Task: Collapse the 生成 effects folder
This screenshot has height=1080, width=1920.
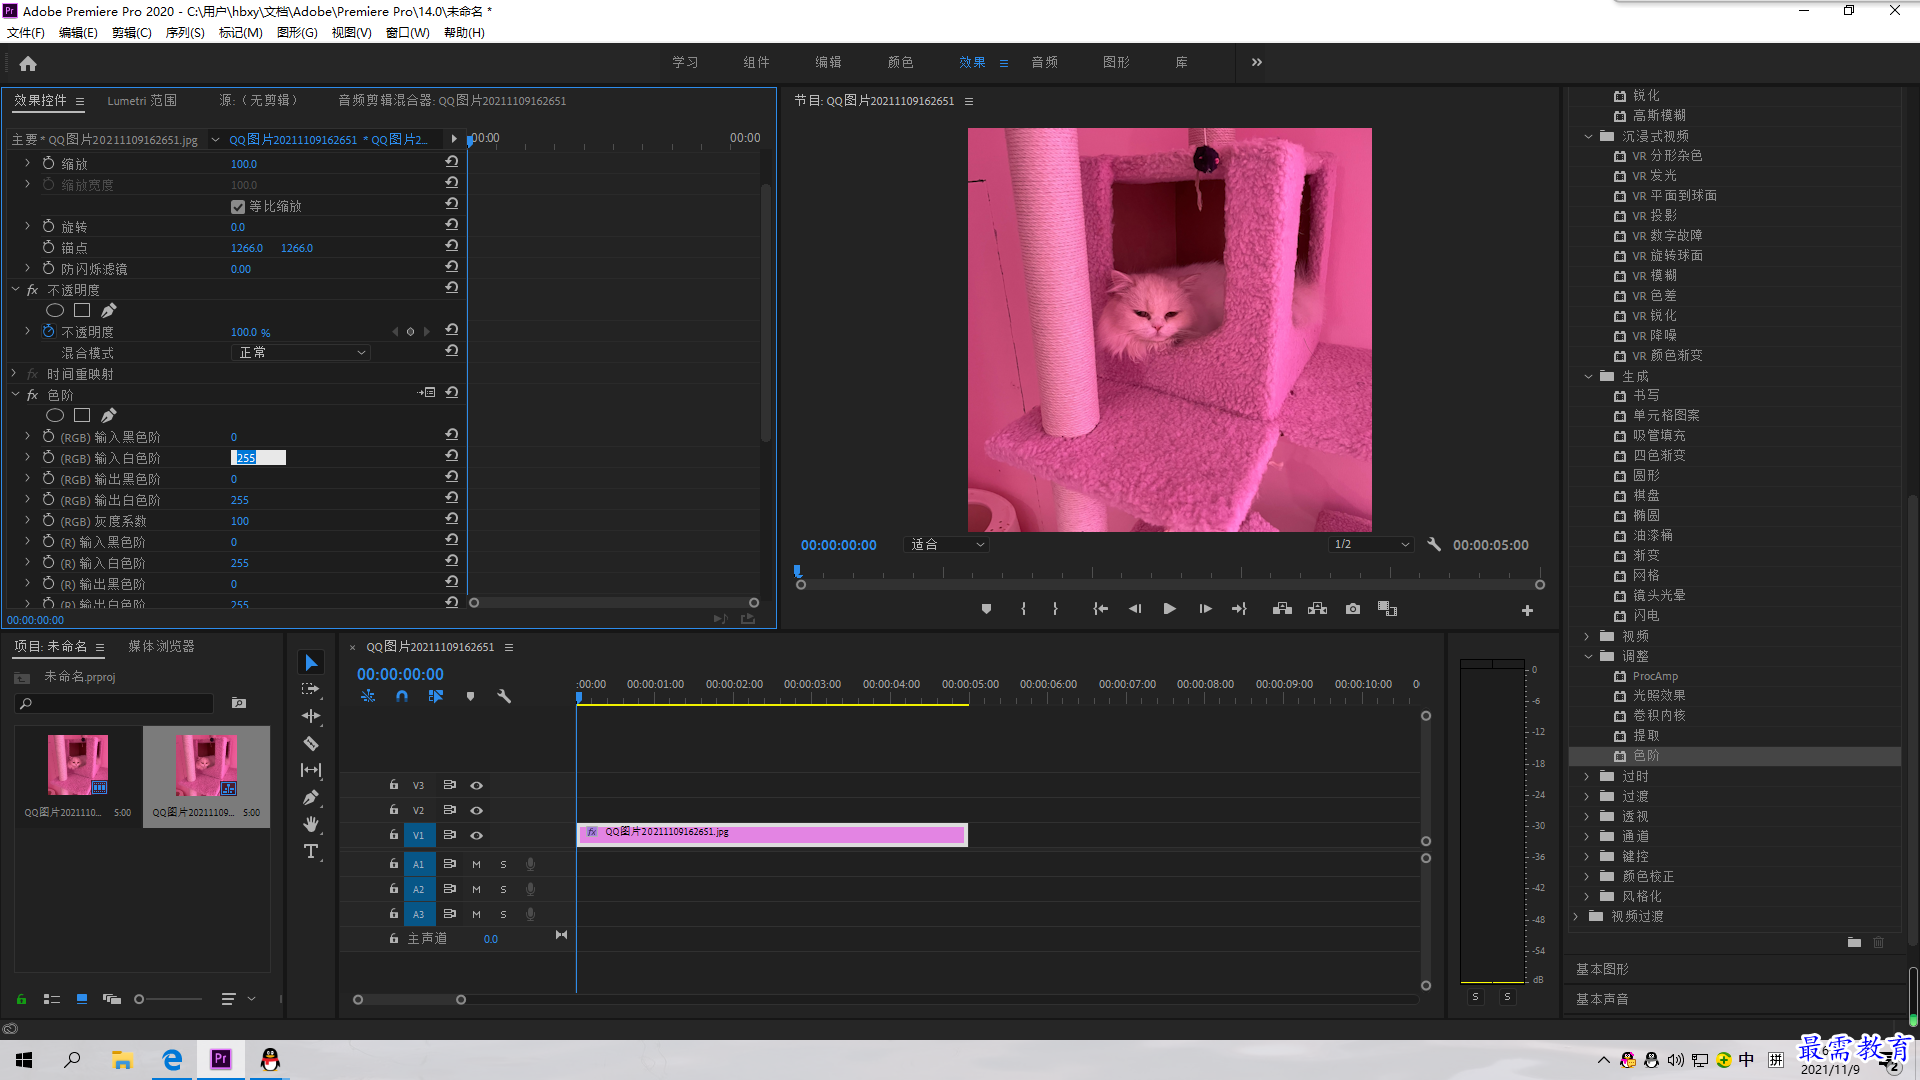Action: click(x=1588, y=376)
